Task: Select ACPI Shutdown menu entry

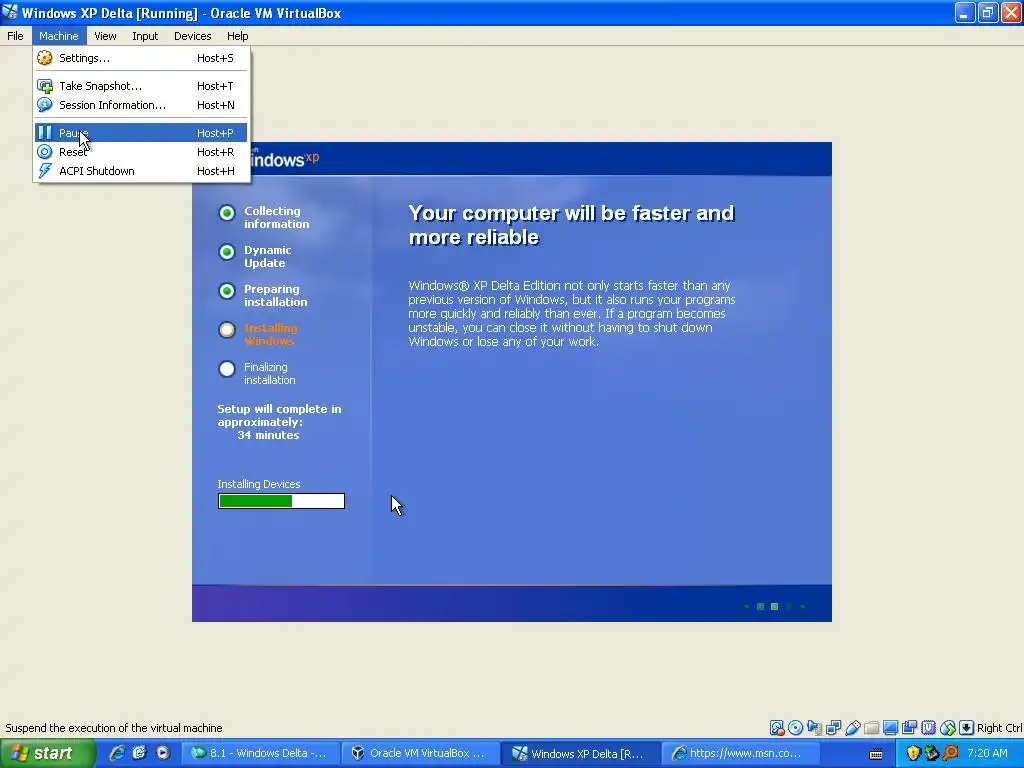Action: click(x=140, y=170)
